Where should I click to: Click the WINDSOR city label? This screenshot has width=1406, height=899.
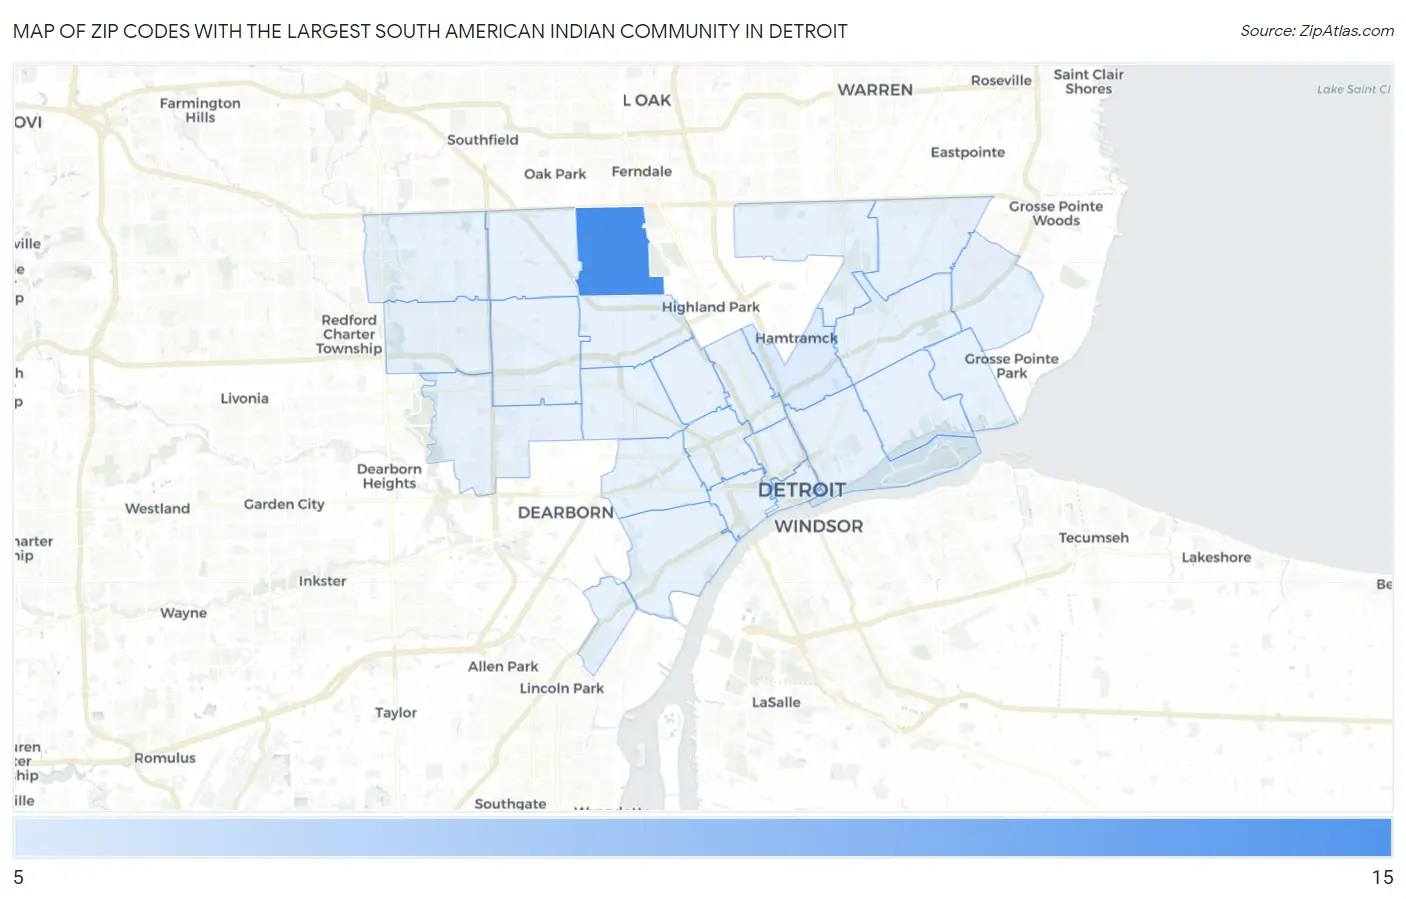point(818,526)
